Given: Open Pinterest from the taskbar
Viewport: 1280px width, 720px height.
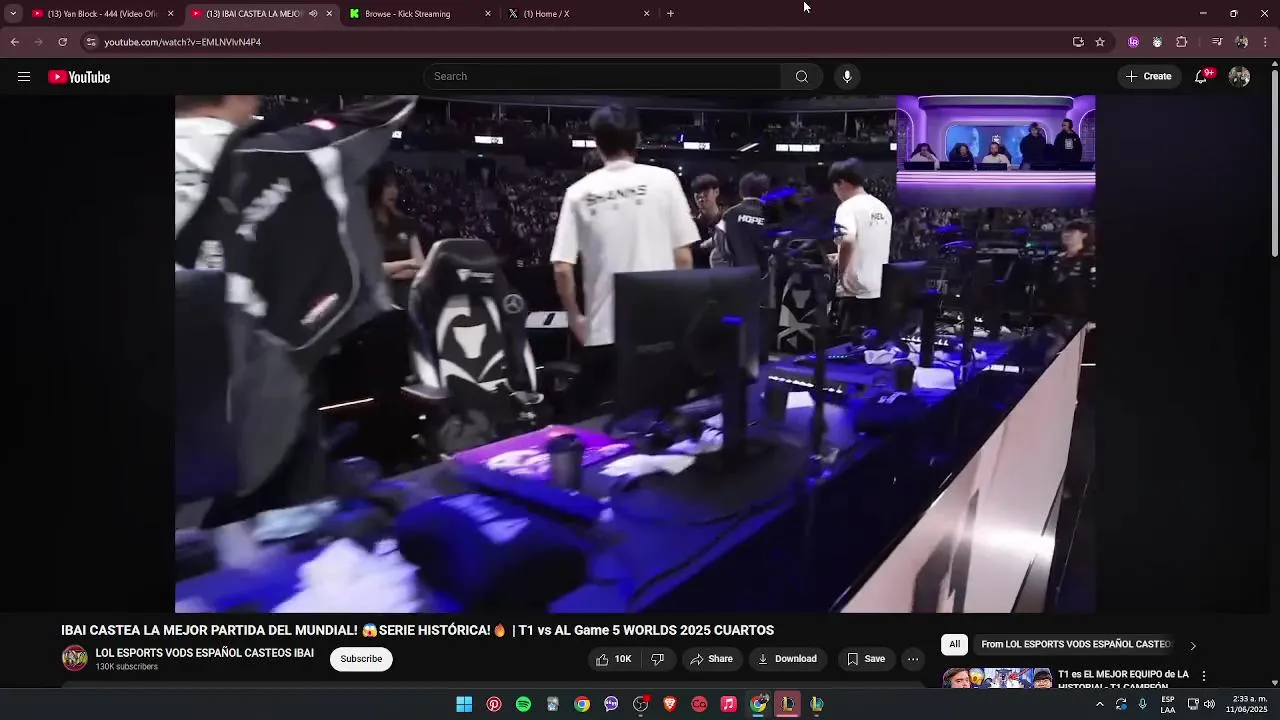Looking at the screenshot, I should [494, 704].
